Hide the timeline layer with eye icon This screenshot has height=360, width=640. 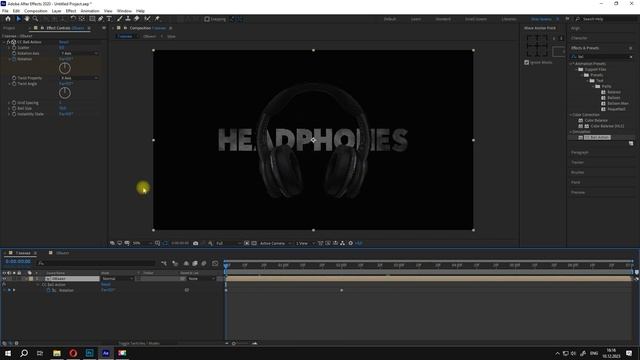[4, 279]
